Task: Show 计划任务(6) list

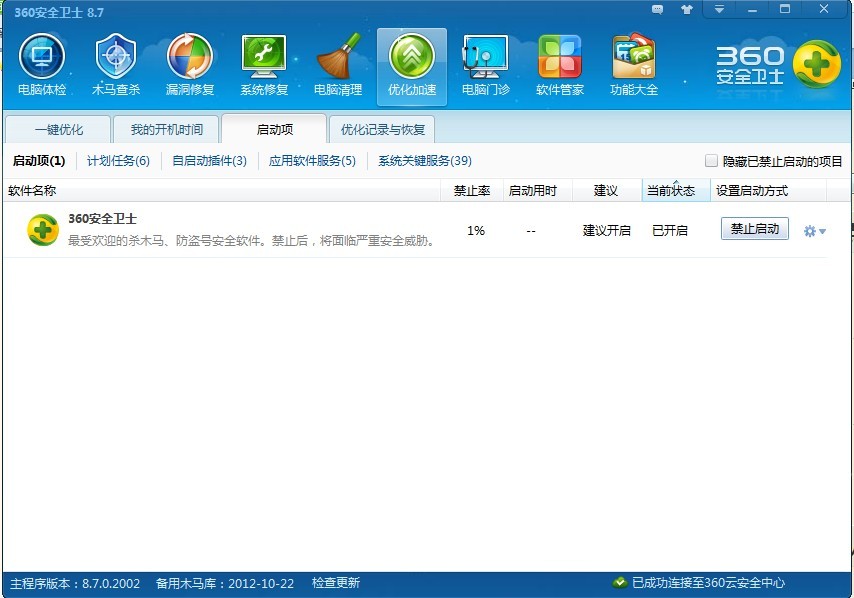Action: [x=118, y=161]
